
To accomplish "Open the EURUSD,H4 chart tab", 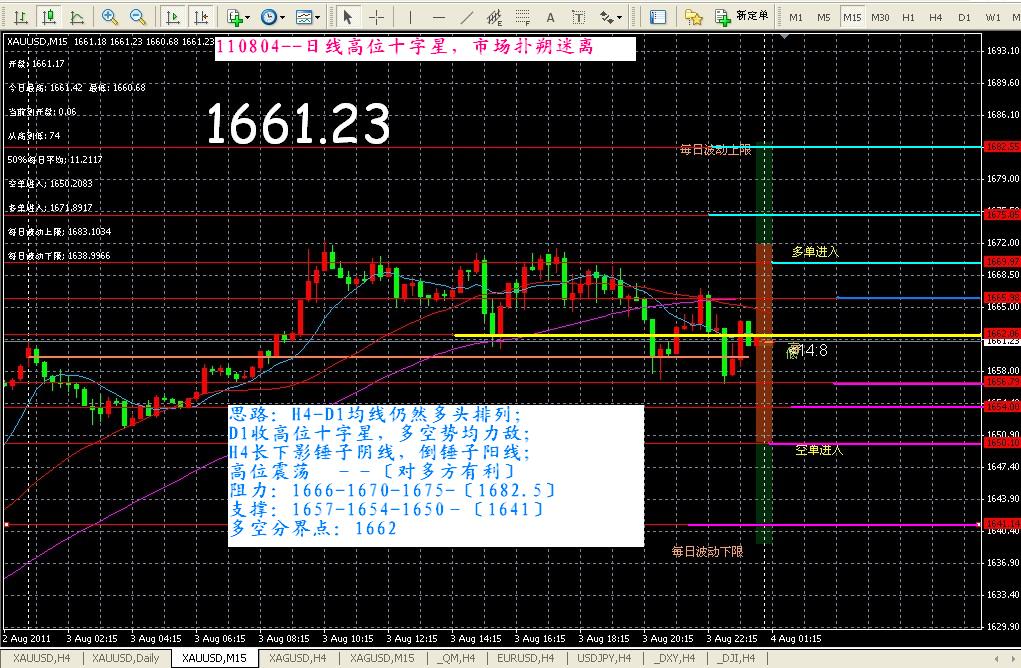I will point(525,658).
